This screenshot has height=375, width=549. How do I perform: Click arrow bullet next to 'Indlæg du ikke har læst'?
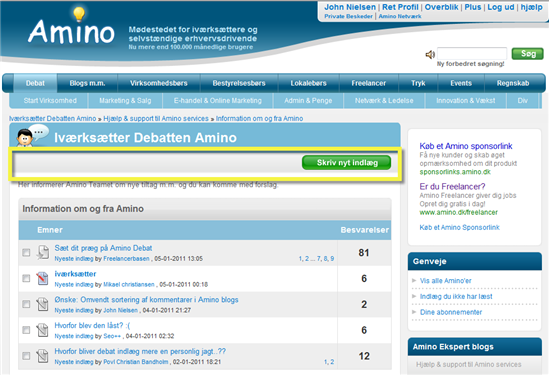point(414,296)
